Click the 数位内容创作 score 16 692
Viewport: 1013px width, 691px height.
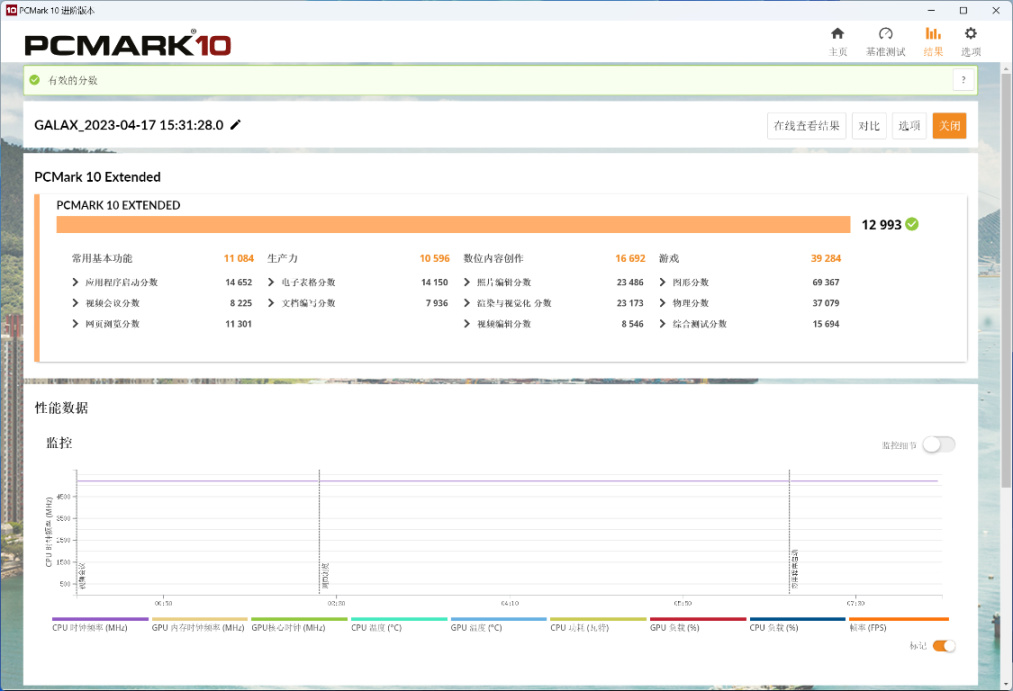click(630, 258)
